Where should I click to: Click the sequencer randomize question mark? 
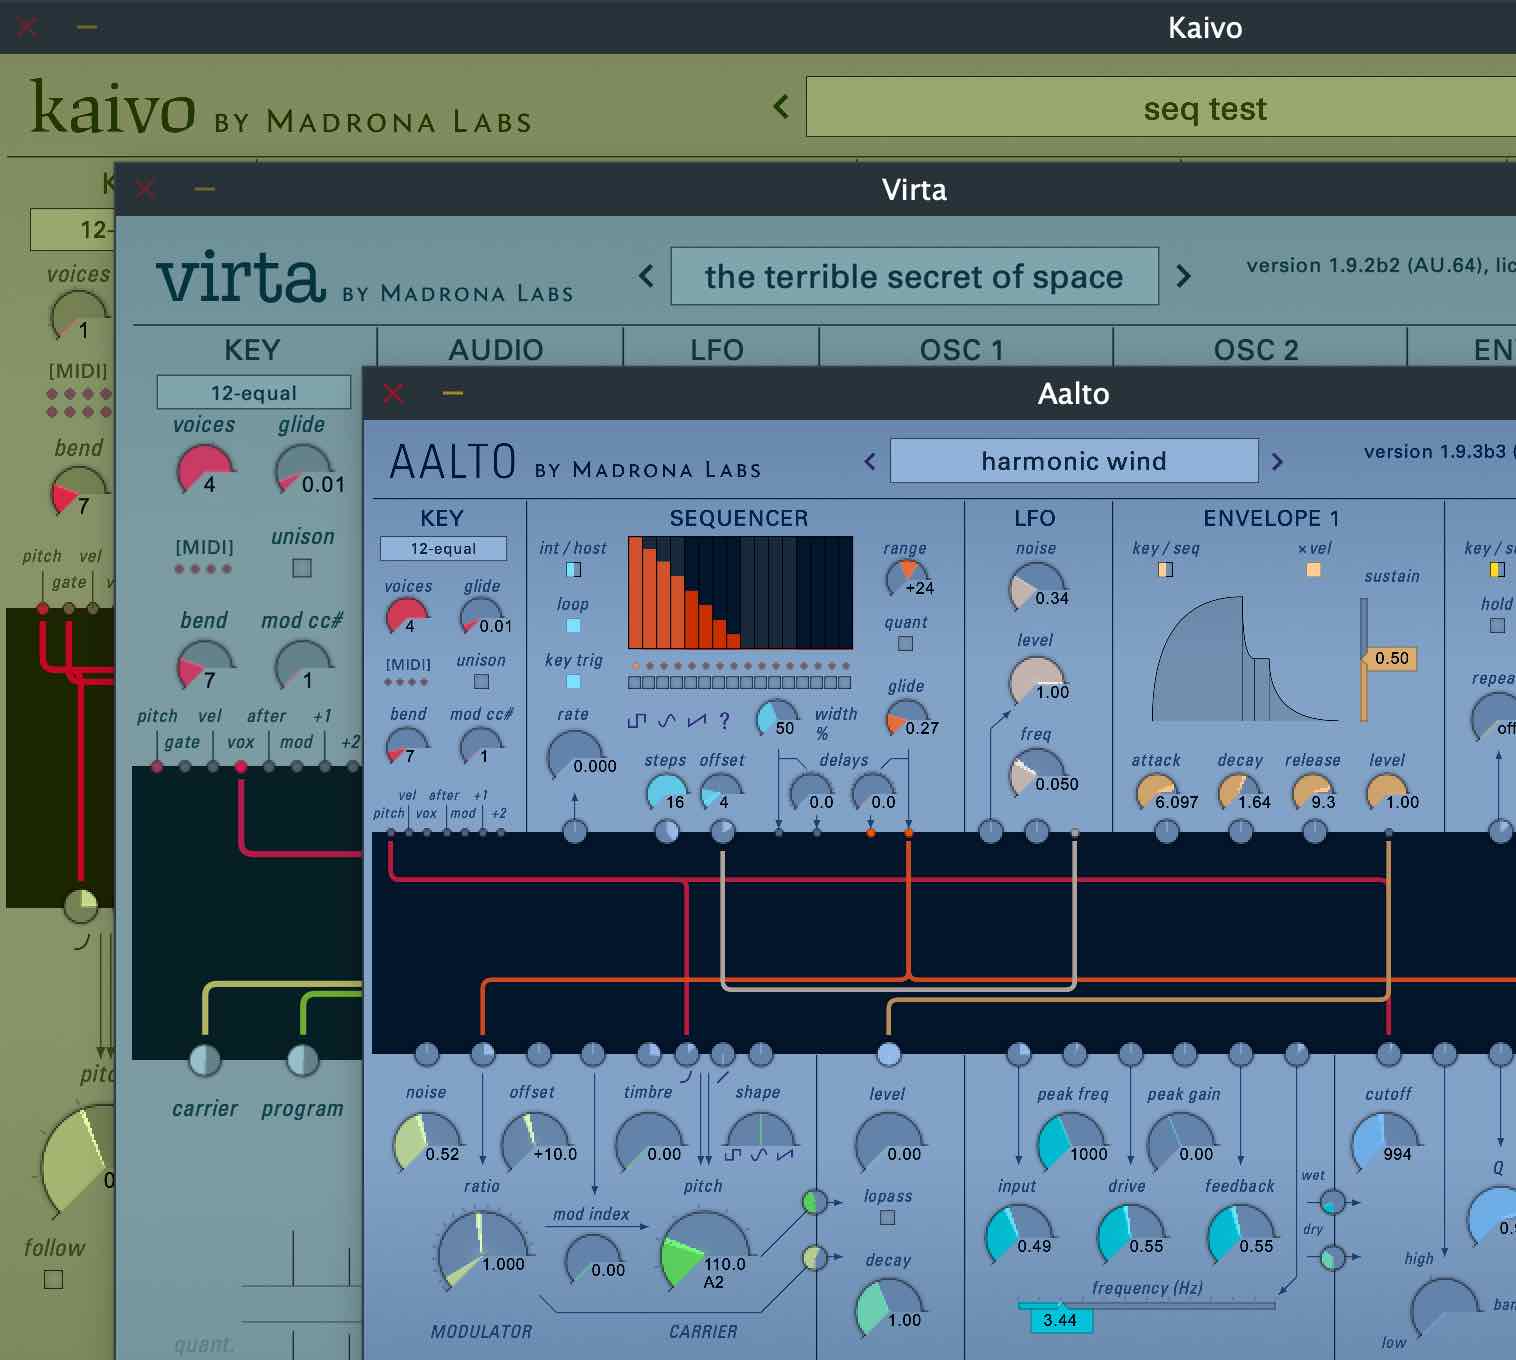coord(724,720)
